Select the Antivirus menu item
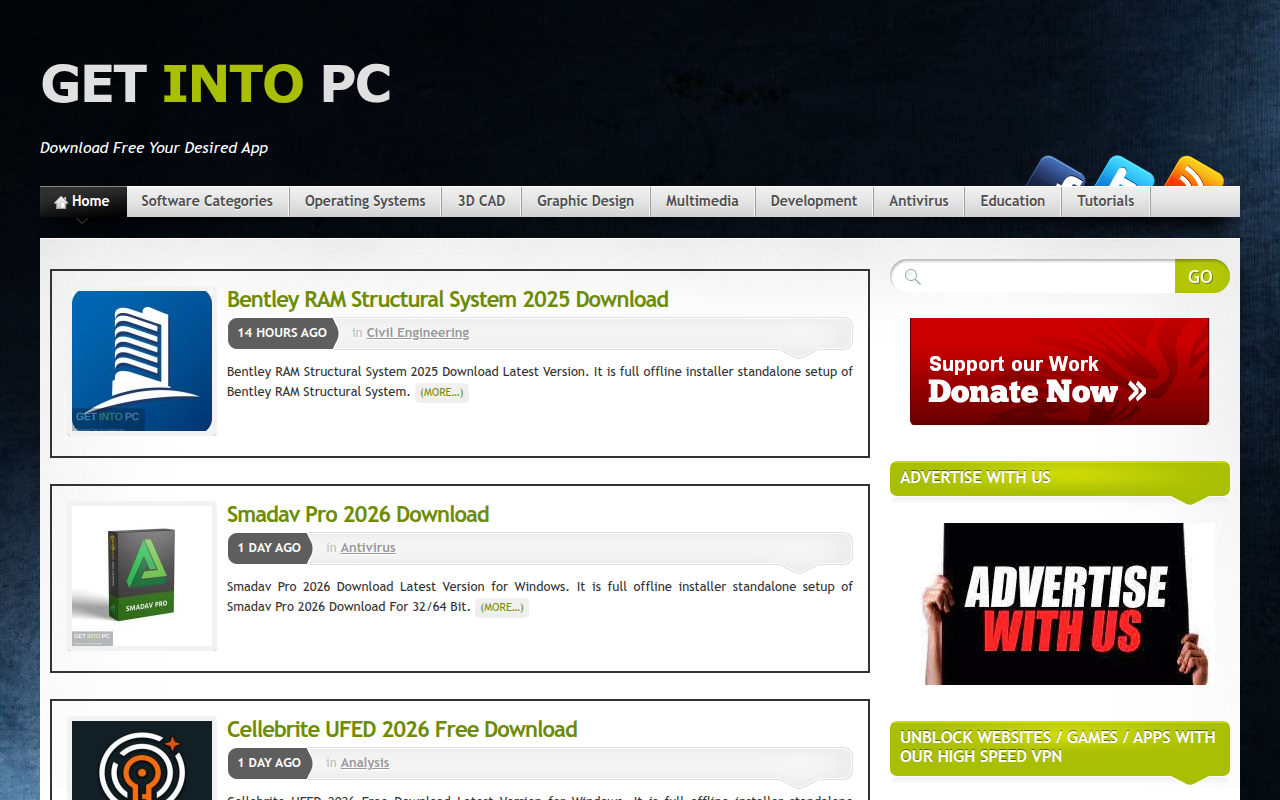Viewport: 1280px width, 800px height. pyautogui.click(x=918, y=201)
